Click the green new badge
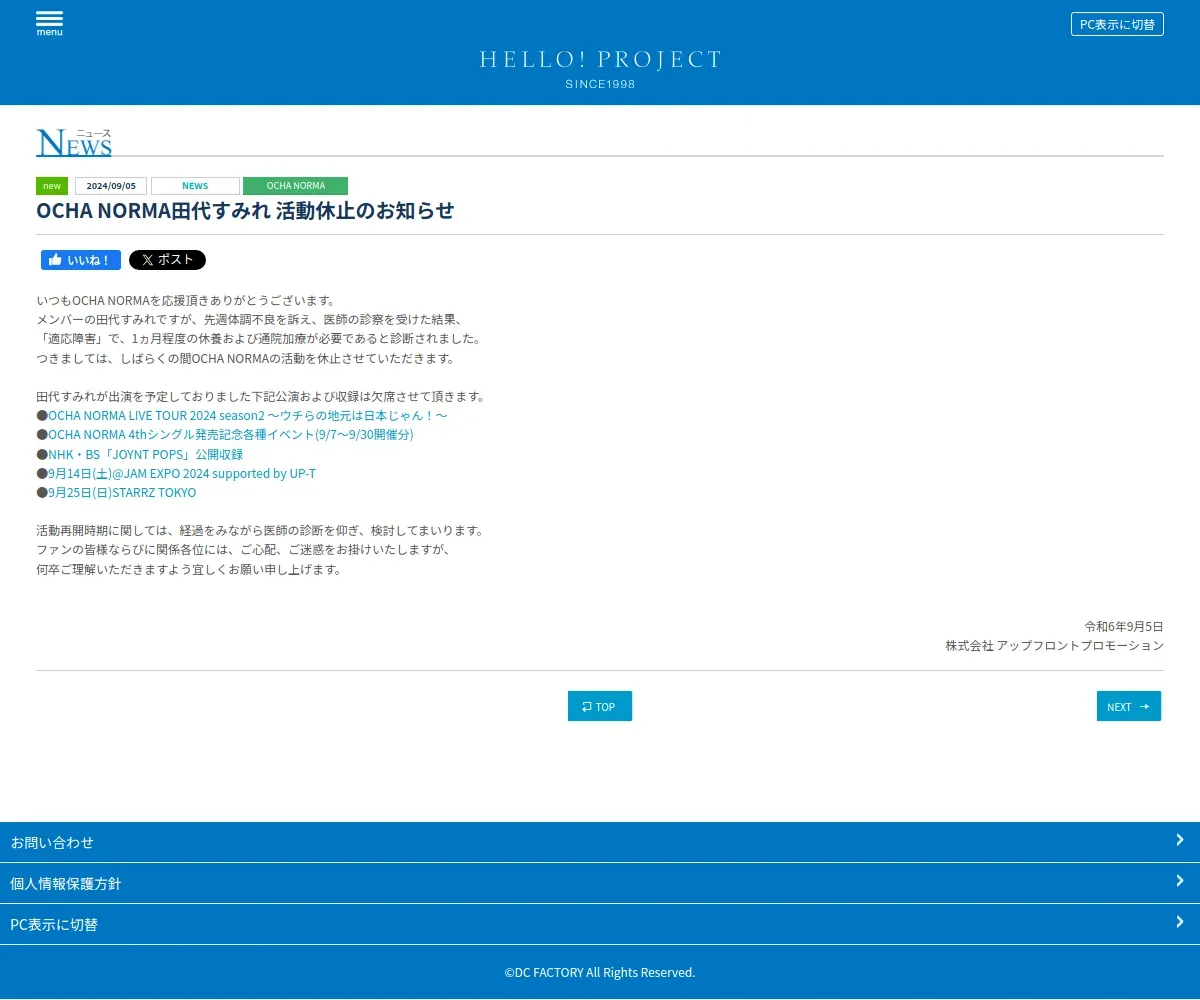 coord(52,186)
